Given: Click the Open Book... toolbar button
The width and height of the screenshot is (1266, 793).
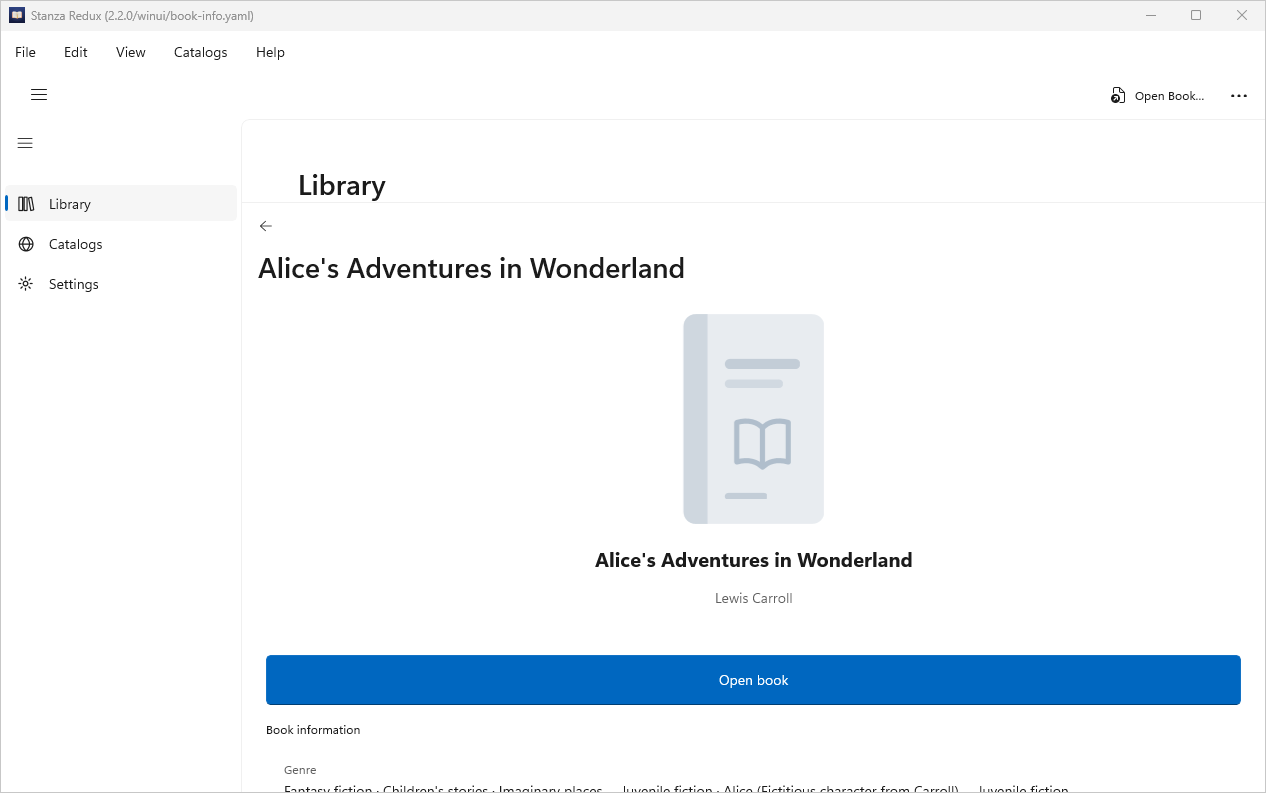Looking at the screenshot, I should pos(1158,96).
